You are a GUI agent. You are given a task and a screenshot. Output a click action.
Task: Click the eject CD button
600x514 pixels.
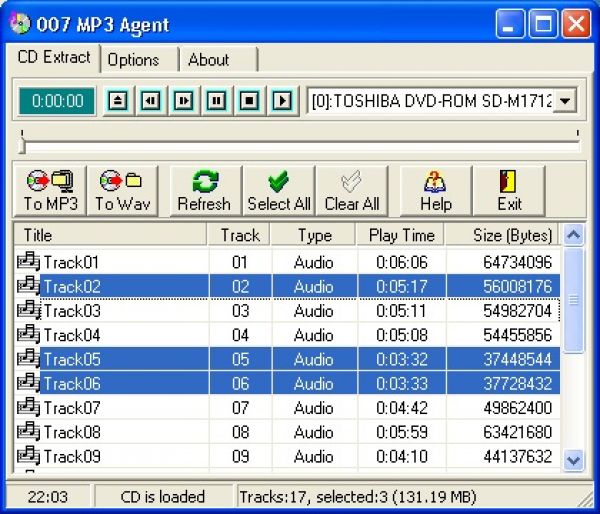click(x=119, y=100)
